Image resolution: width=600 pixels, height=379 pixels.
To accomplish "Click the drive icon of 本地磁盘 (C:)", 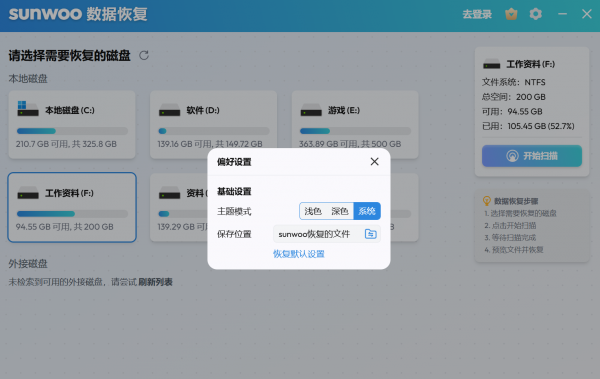I will [28, 109].
